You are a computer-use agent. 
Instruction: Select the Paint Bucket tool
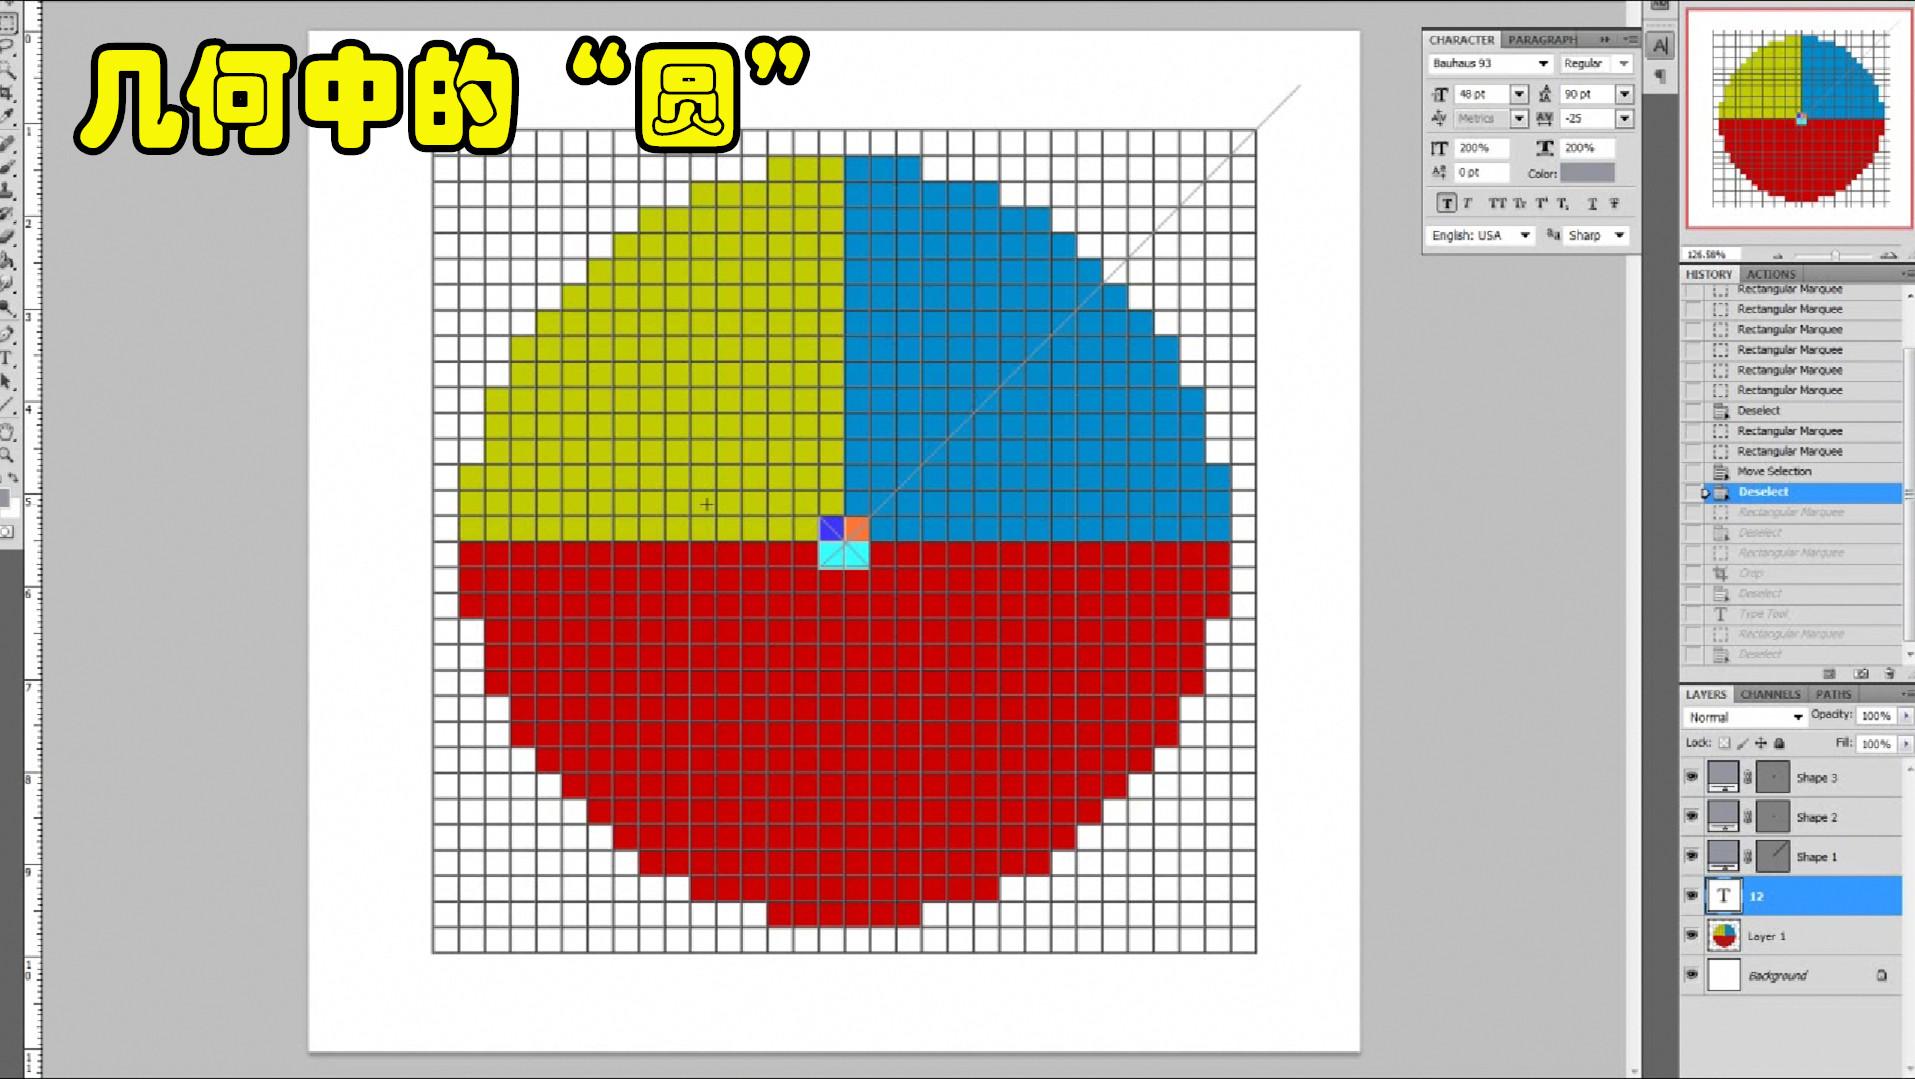tap(8, 261)
